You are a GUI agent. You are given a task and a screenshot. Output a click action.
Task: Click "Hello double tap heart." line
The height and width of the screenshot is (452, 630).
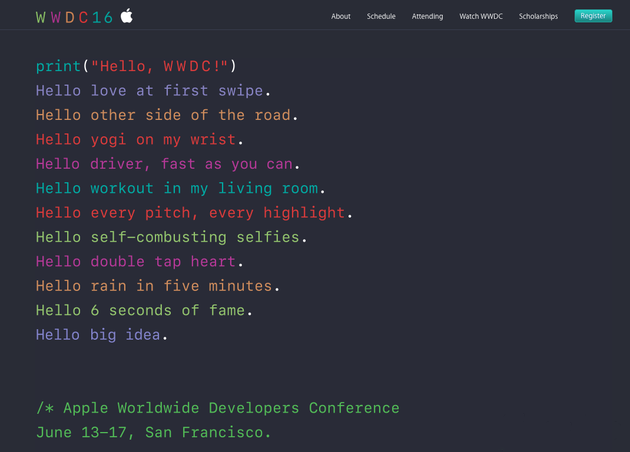[x=139, y=262]
